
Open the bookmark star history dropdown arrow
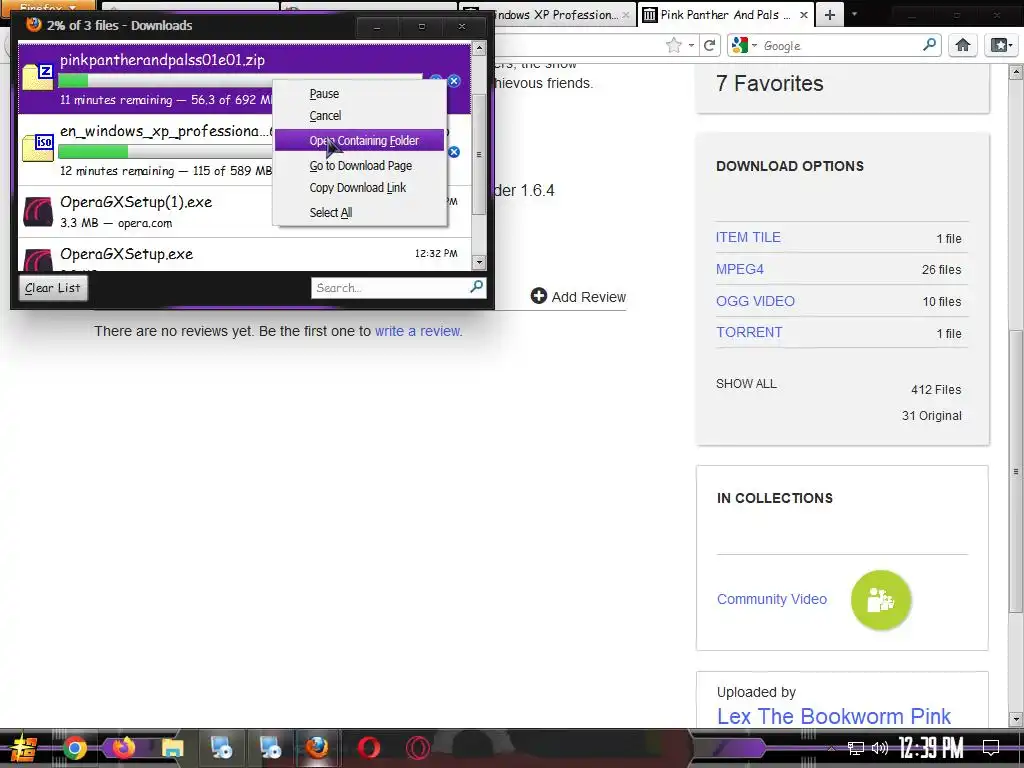coord(691,45)
